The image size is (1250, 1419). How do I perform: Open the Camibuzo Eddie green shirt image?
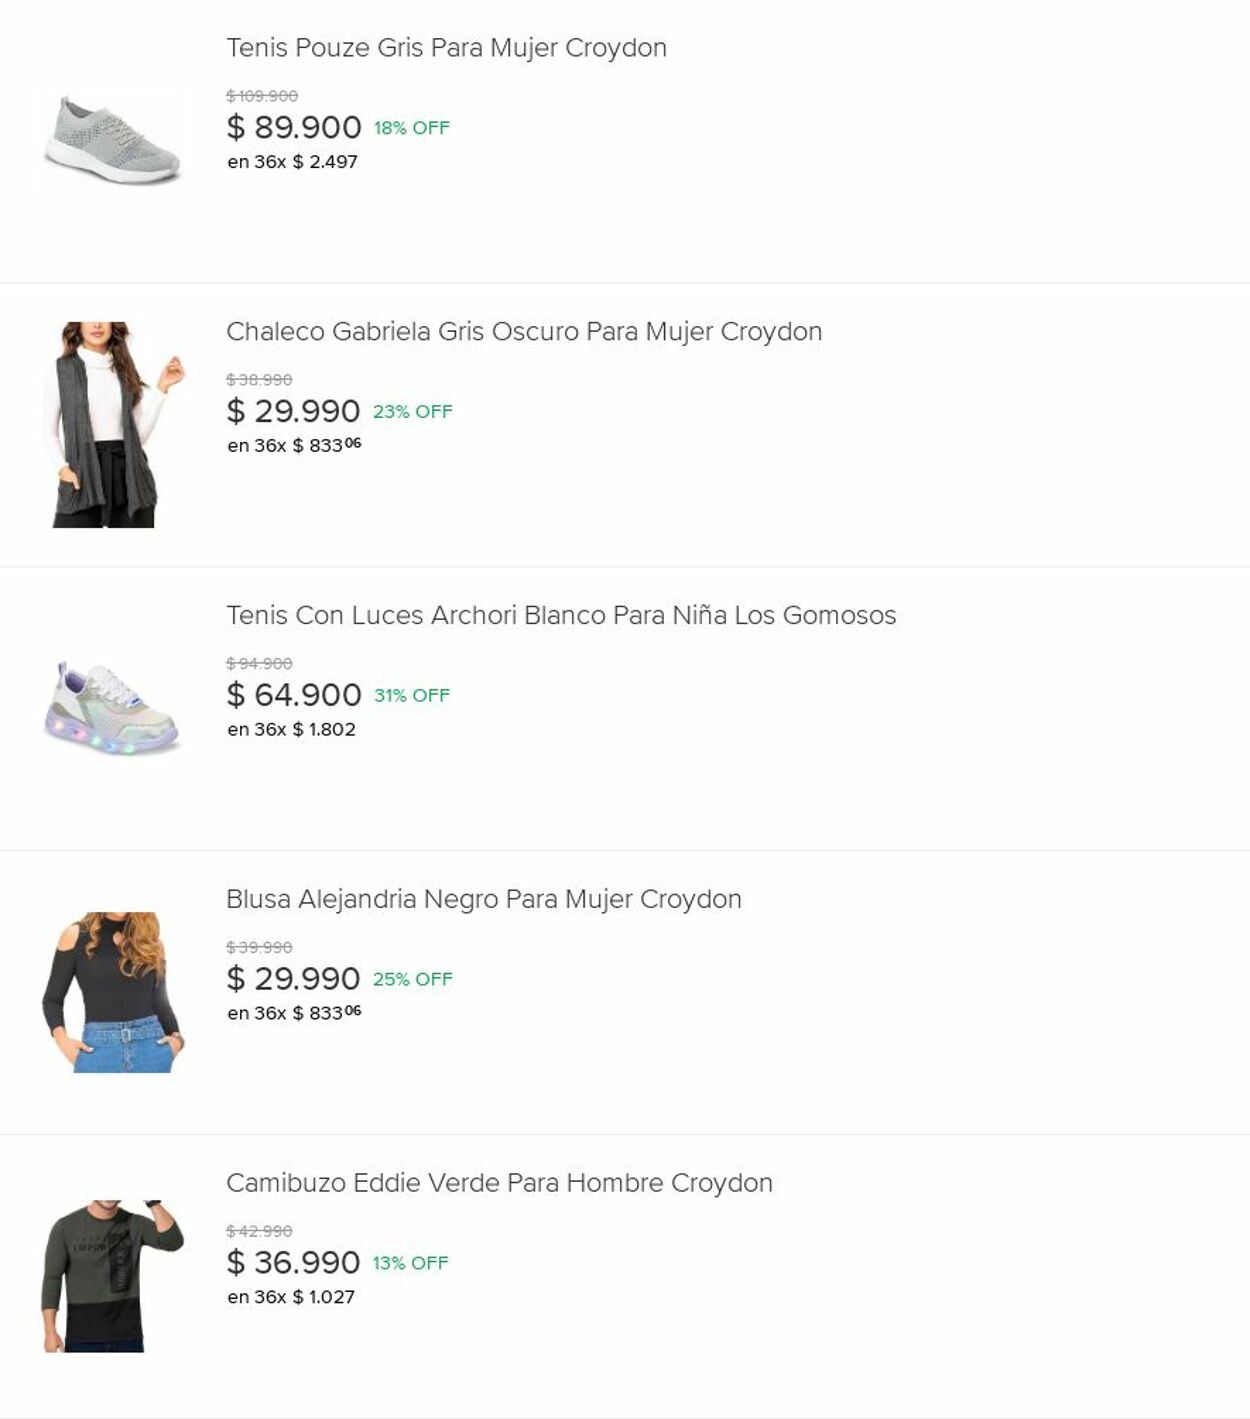(113, 1276)
